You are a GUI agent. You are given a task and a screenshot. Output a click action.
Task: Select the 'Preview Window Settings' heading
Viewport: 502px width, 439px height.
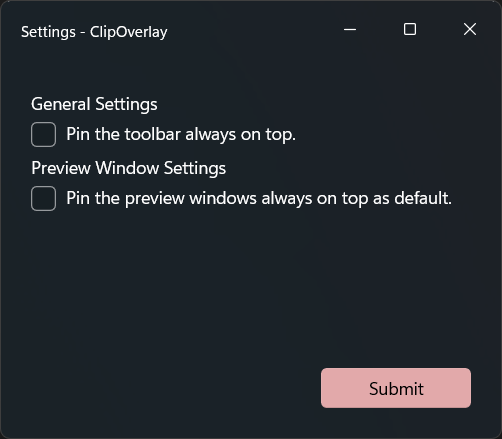(129, 168)
